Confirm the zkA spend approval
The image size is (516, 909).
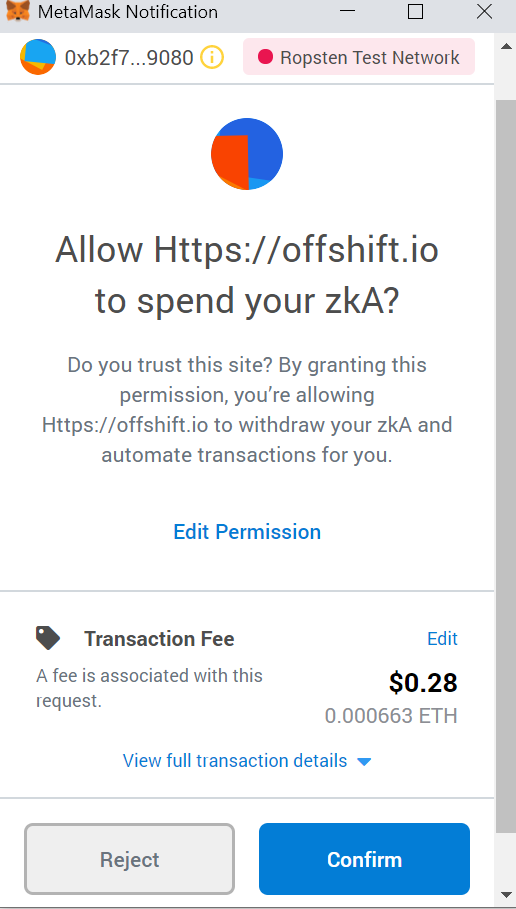pos(364,859)
